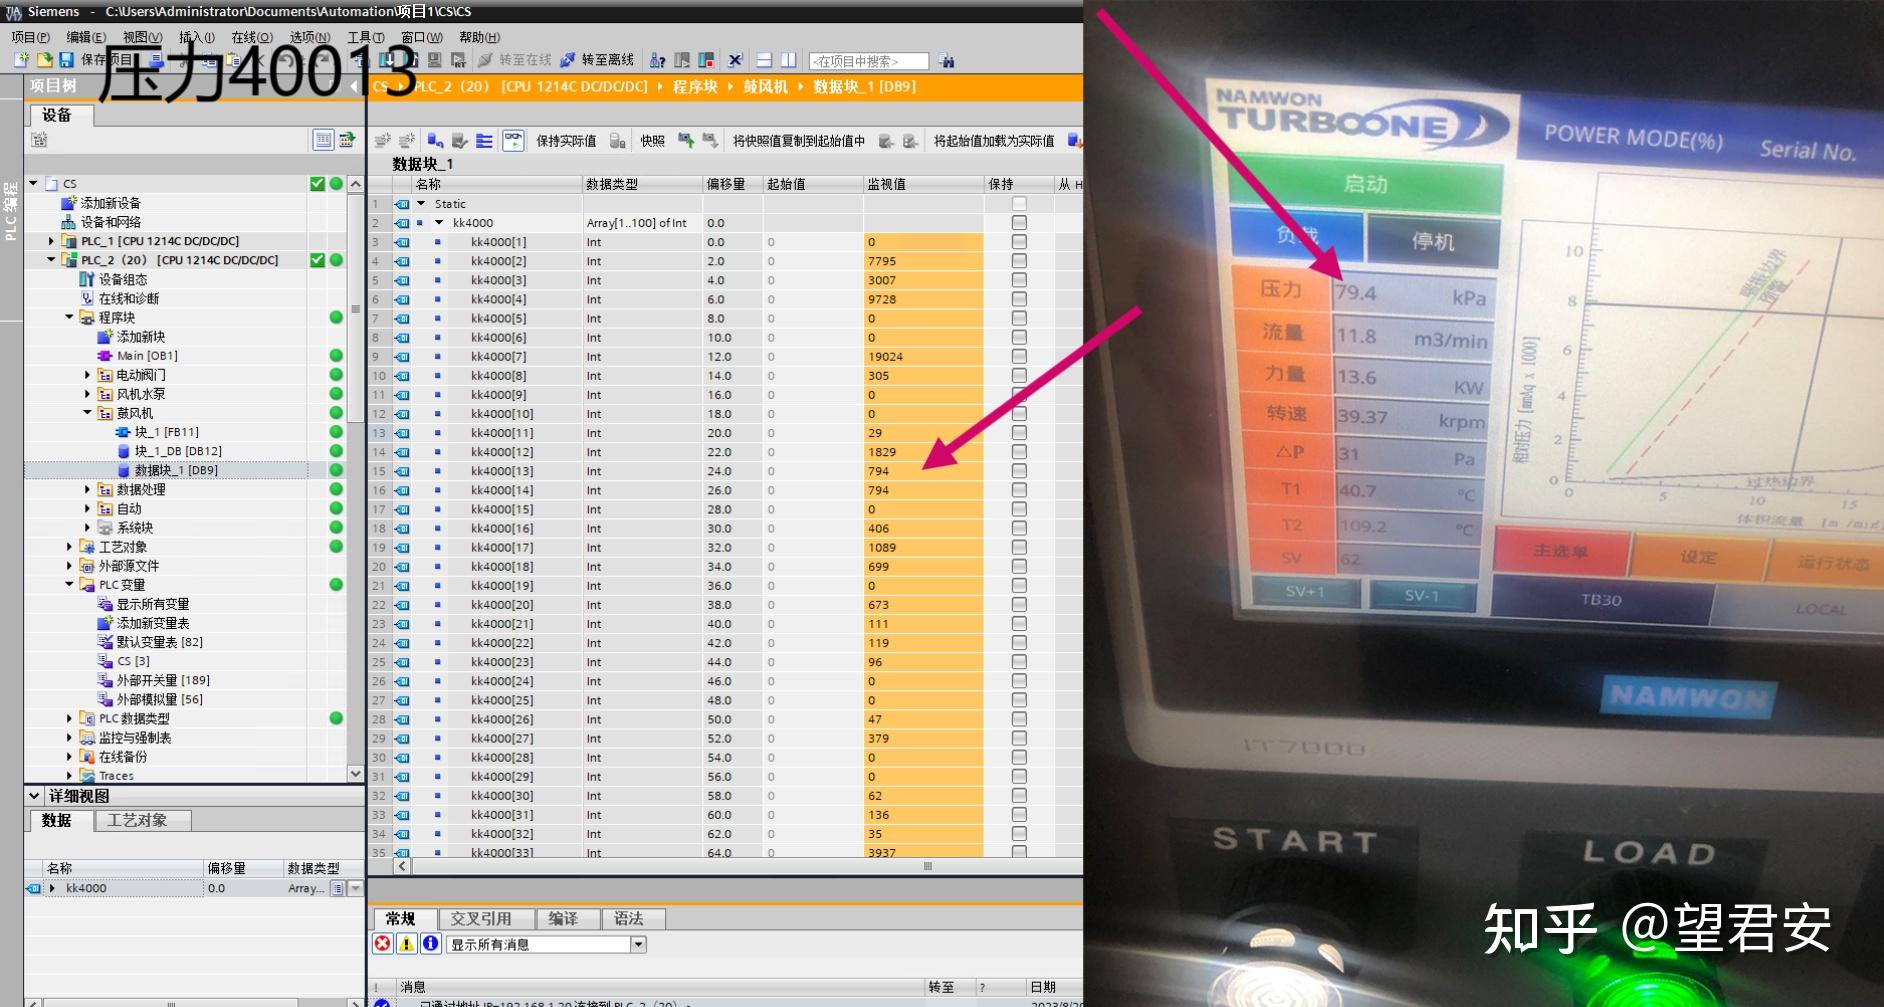Expand the 电动阀门 folder

click(87, 375)
